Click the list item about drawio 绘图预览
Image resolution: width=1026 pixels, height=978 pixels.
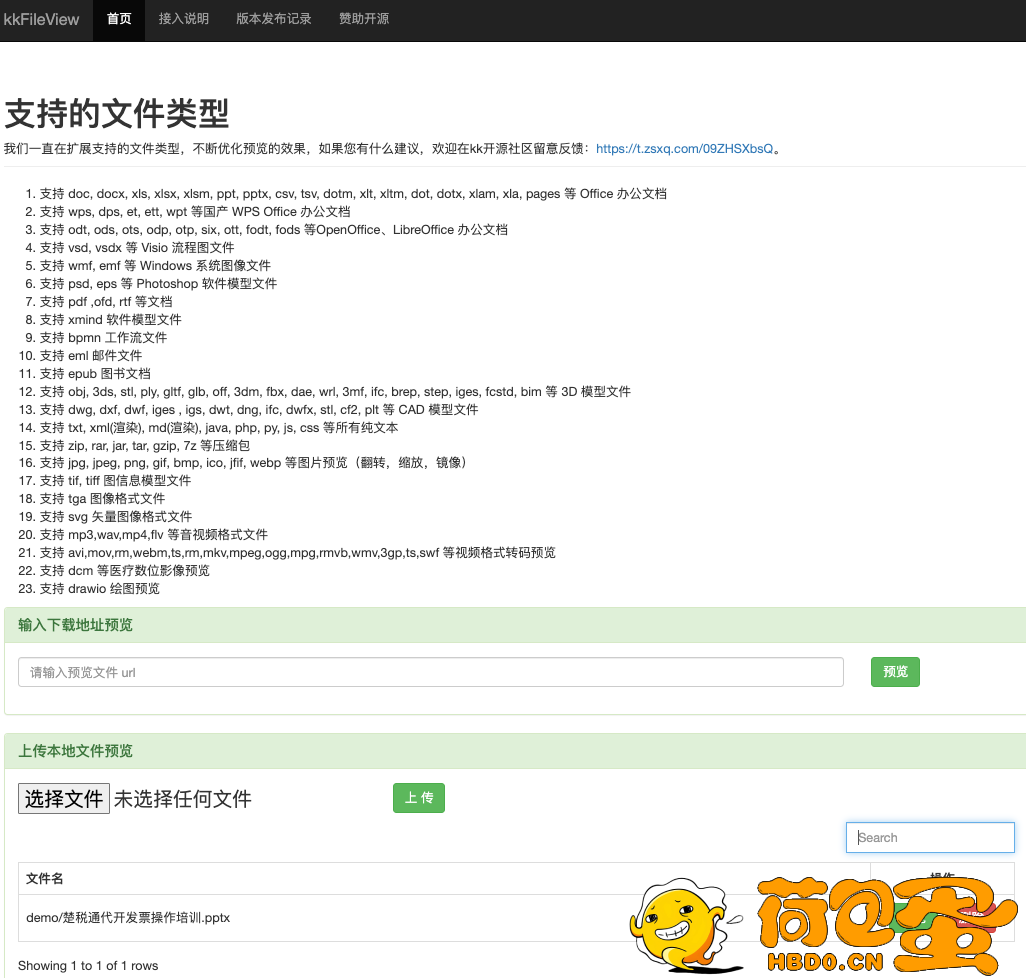coord(99,589)
